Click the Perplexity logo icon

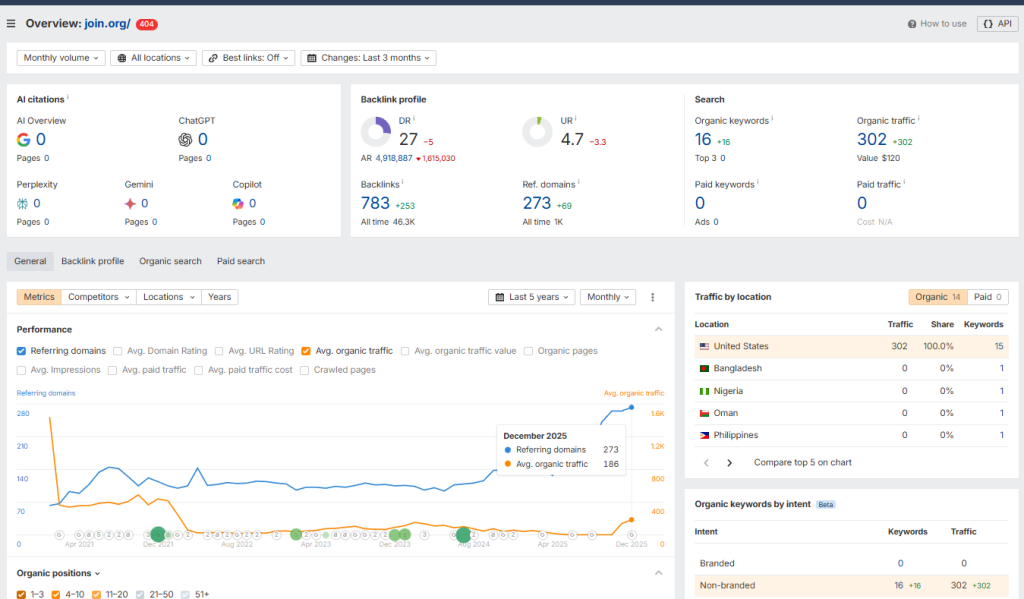click(23, 203)
